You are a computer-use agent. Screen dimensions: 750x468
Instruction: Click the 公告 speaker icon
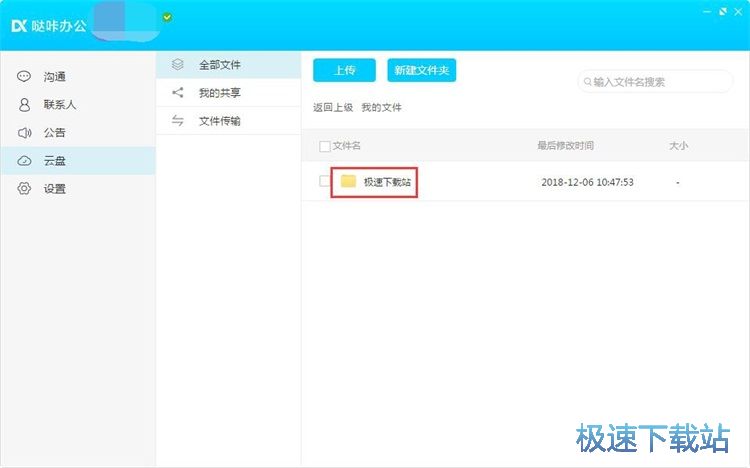tap(24, 133)
